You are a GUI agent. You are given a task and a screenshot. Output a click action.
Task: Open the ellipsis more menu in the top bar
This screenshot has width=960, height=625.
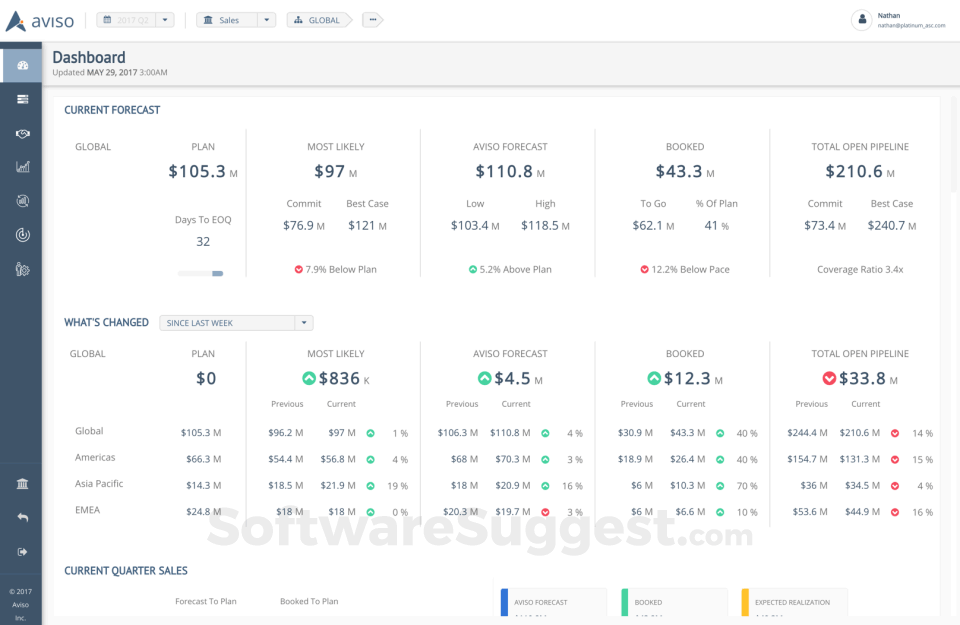[372, 19]
